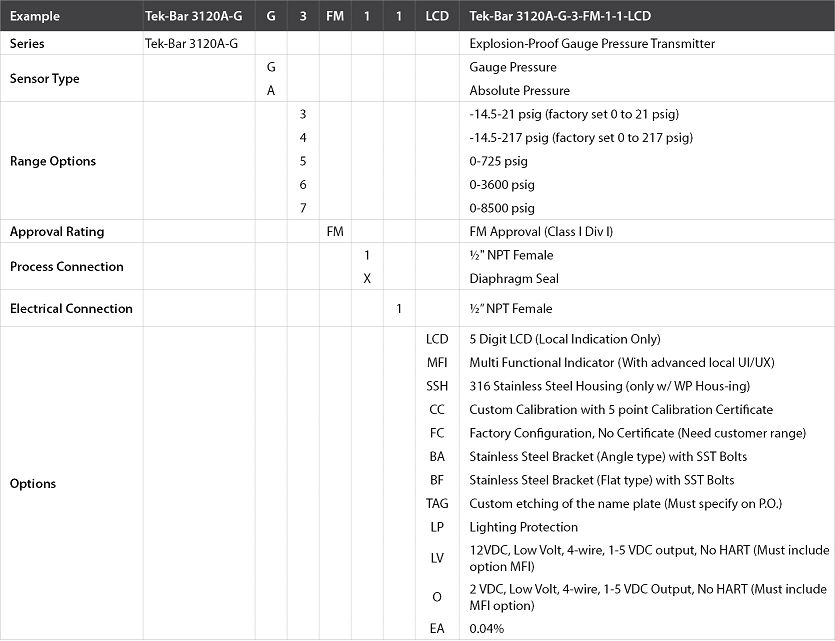835x641 pixels.
Task: Select 'LCD' in the dark header row
Action: (x=437, y=16)
